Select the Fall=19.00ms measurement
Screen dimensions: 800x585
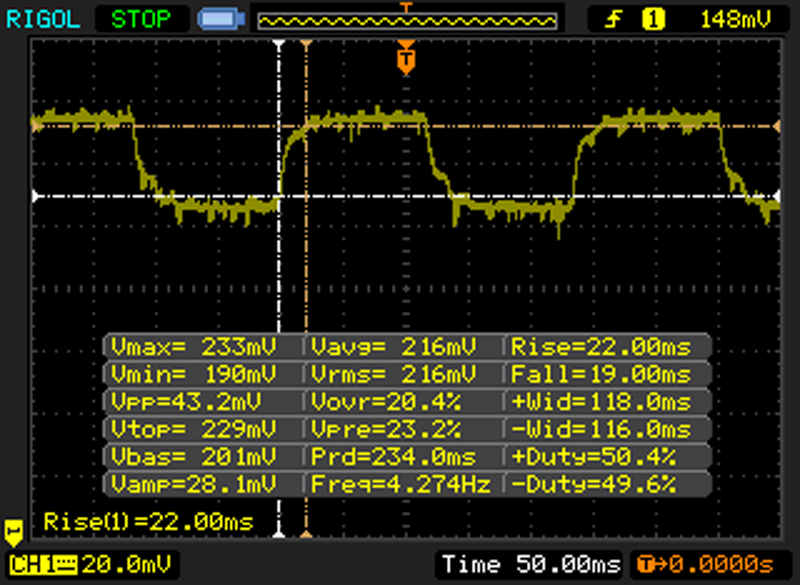(x=601, y=374)
